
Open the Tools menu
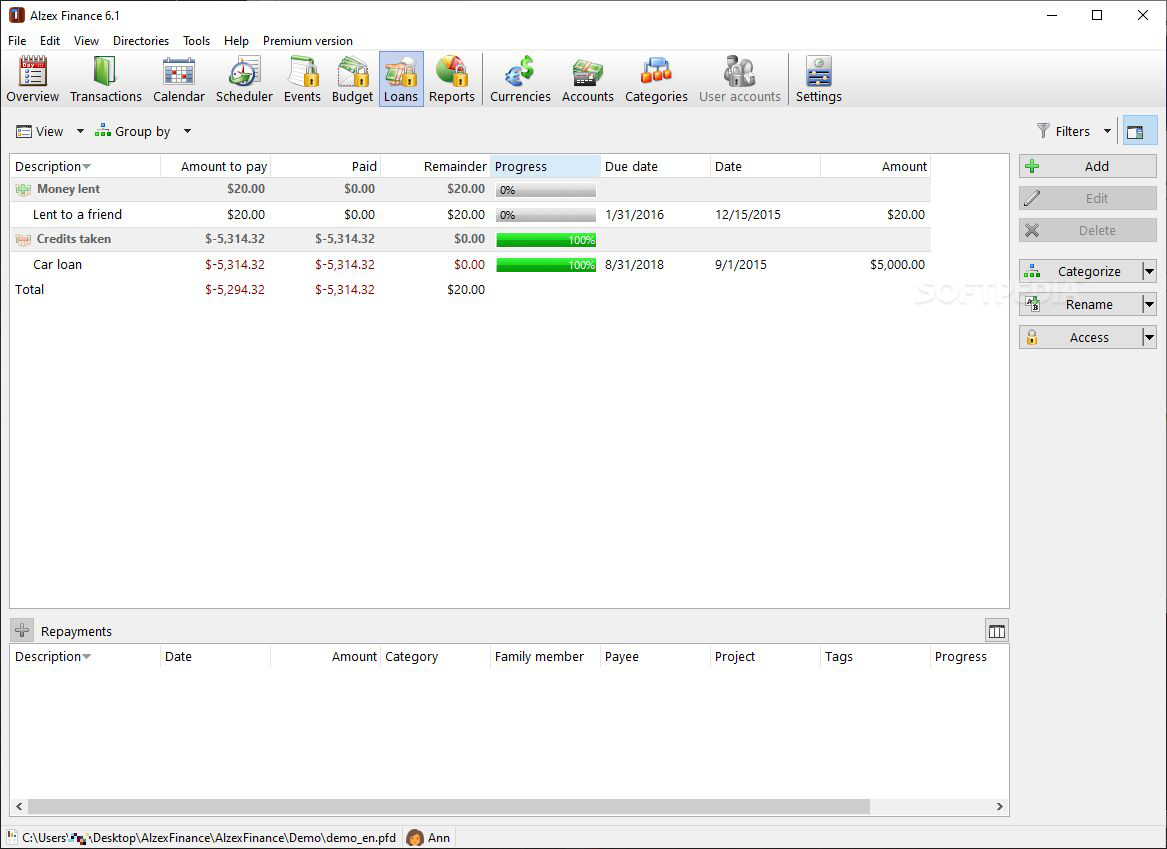pyautogui.click(x=196, y=41)
